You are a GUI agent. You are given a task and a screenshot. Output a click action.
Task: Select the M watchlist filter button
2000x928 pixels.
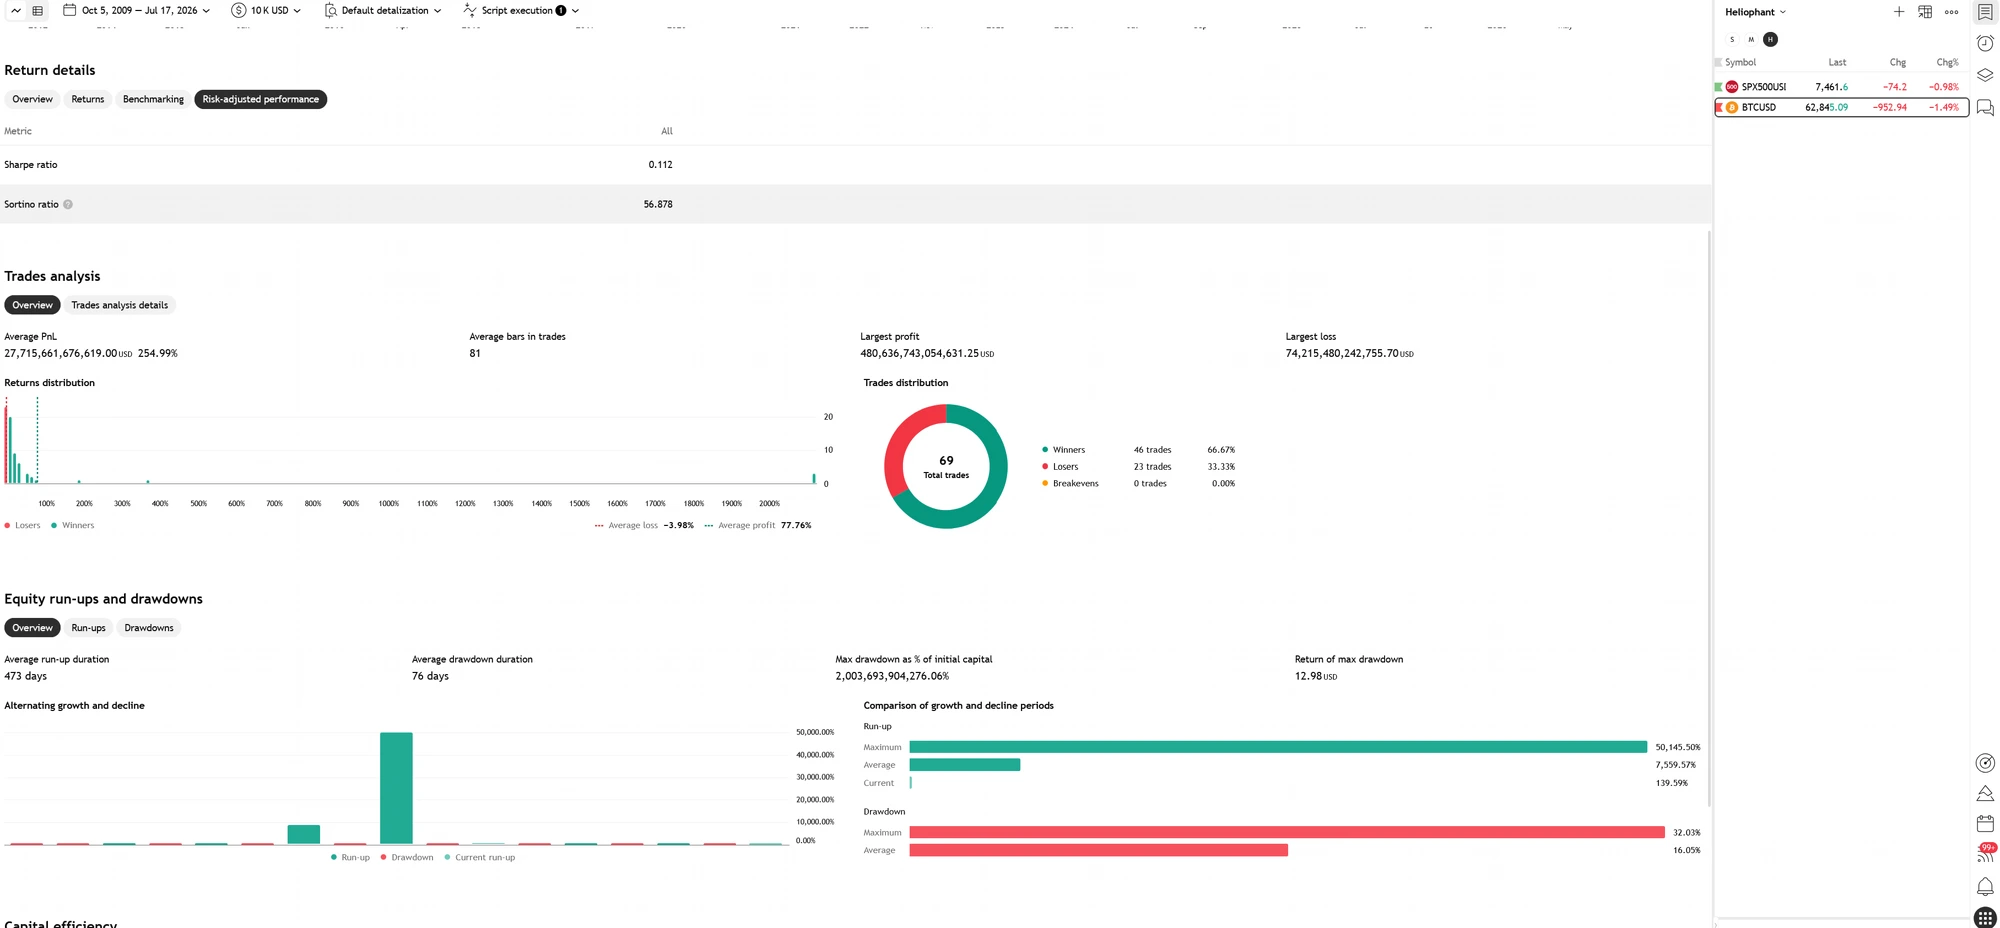click(x=1751, y=40)
